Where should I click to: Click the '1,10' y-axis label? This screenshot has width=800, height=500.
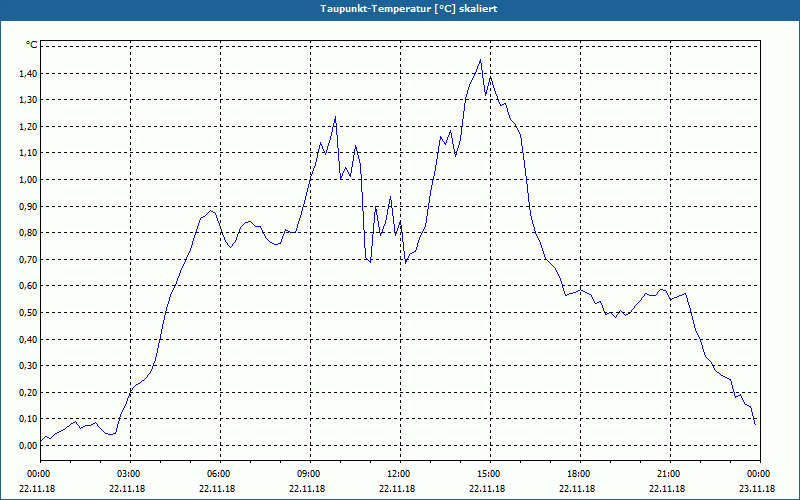tap(29, 153)
